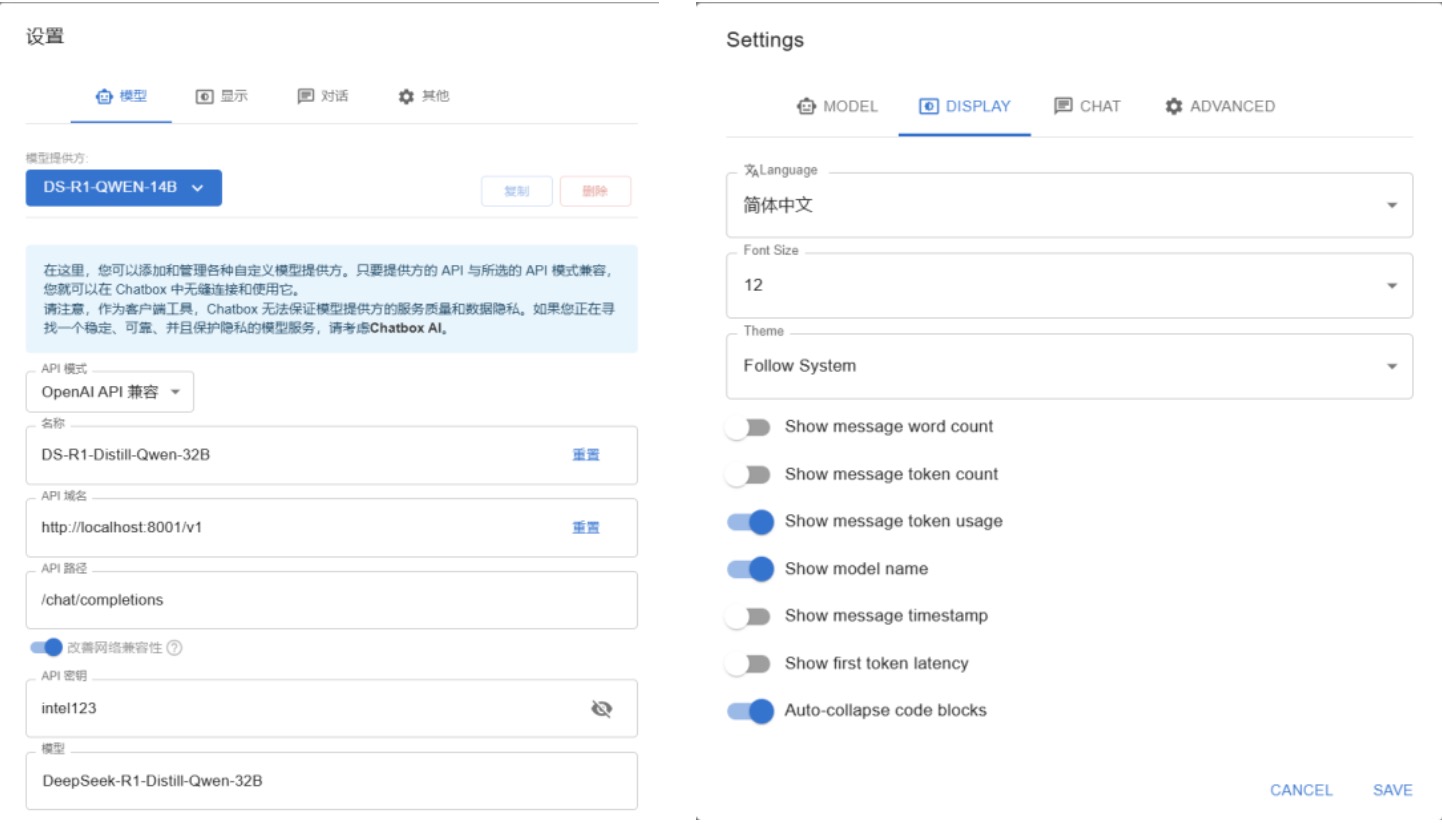Switch to the 显示 tab
This screenshot has height=824, width=1442.
click(x=221, y=97)
